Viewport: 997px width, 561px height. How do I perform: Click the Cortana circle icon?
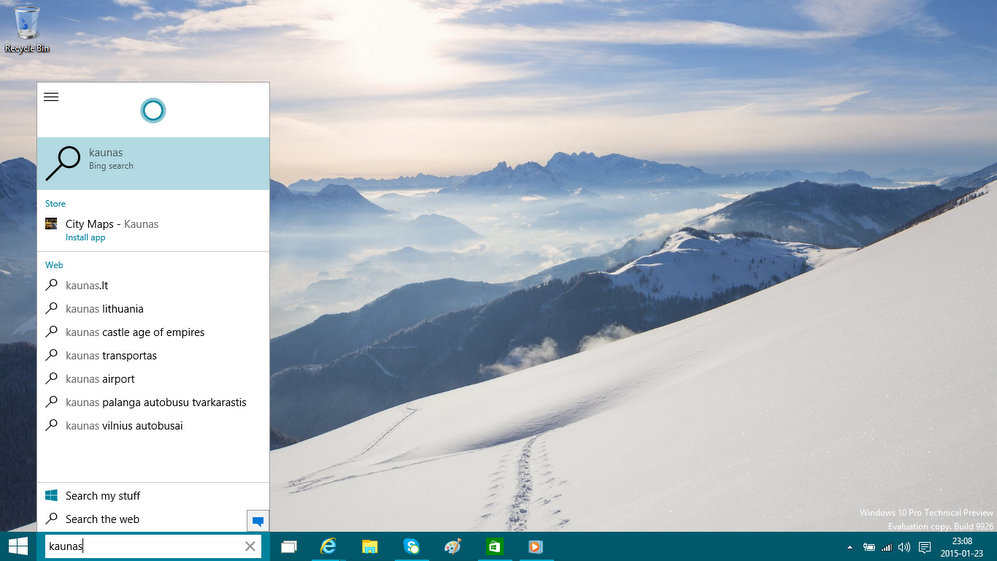(153, 110)
